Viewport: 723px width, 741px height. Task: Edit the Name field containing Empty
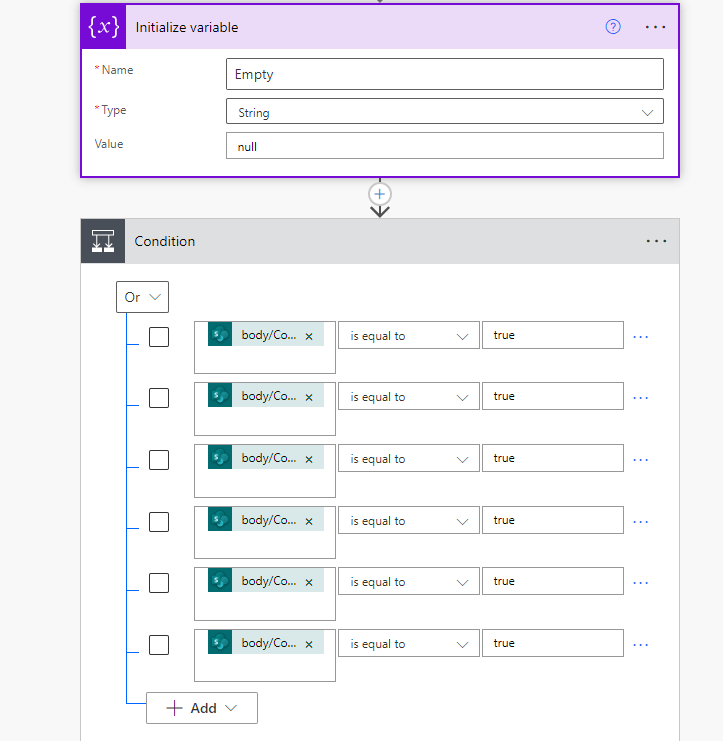(445, 74)
